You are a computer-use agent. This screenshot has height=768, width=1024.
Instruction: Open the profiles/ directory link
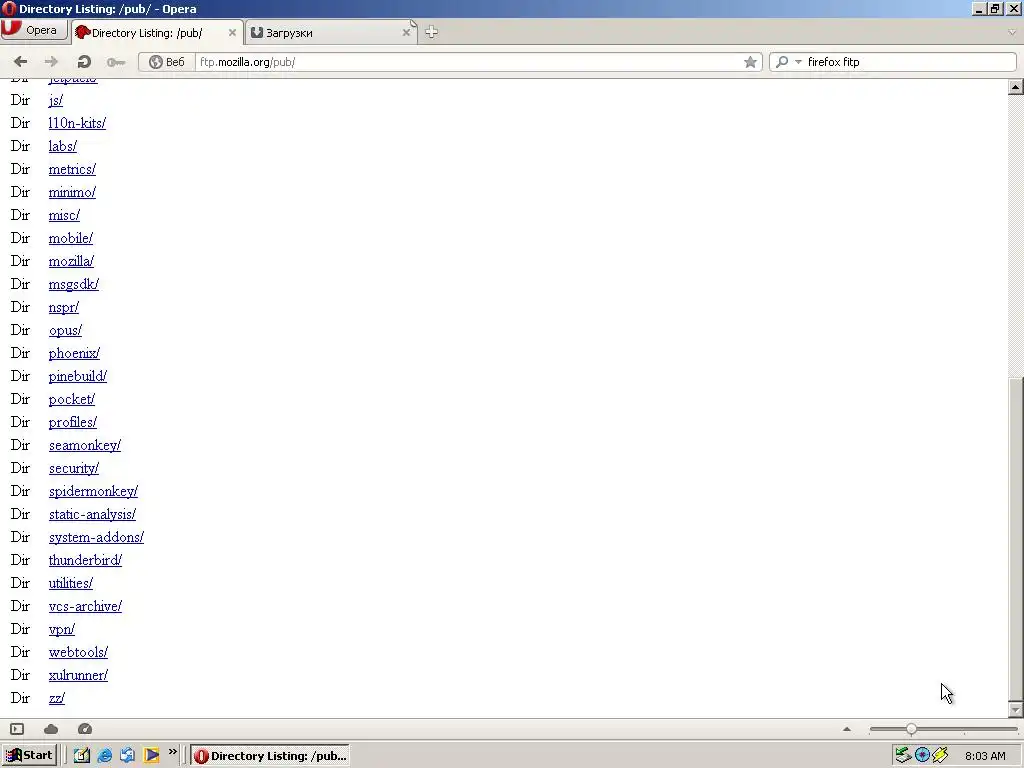pyautogui.click(x=72, y=422)
